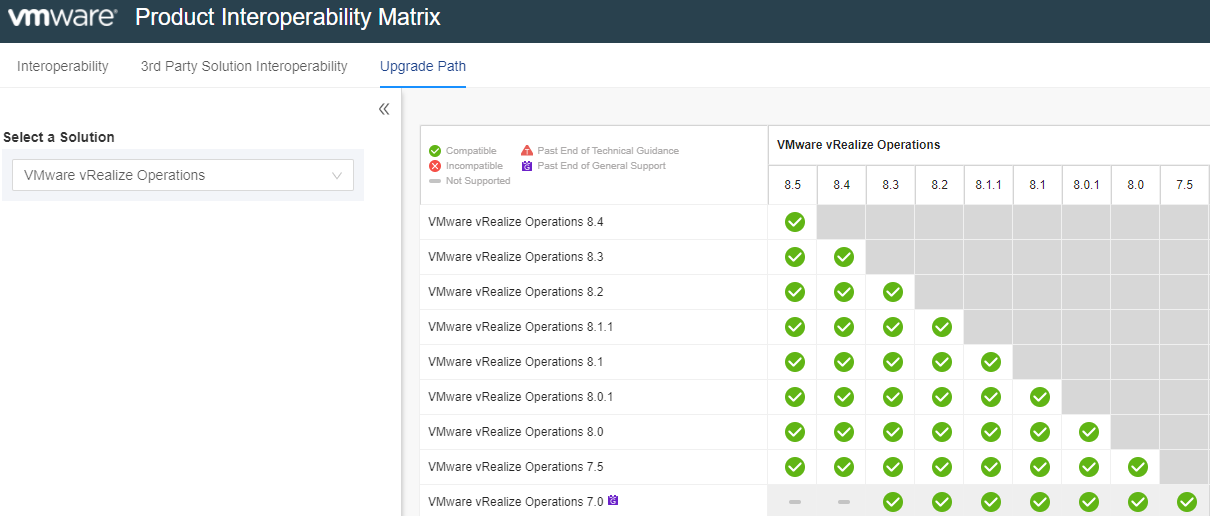
Task: Click purple end-of-support icon next to Operations 7.0
Action: [613, 501]
